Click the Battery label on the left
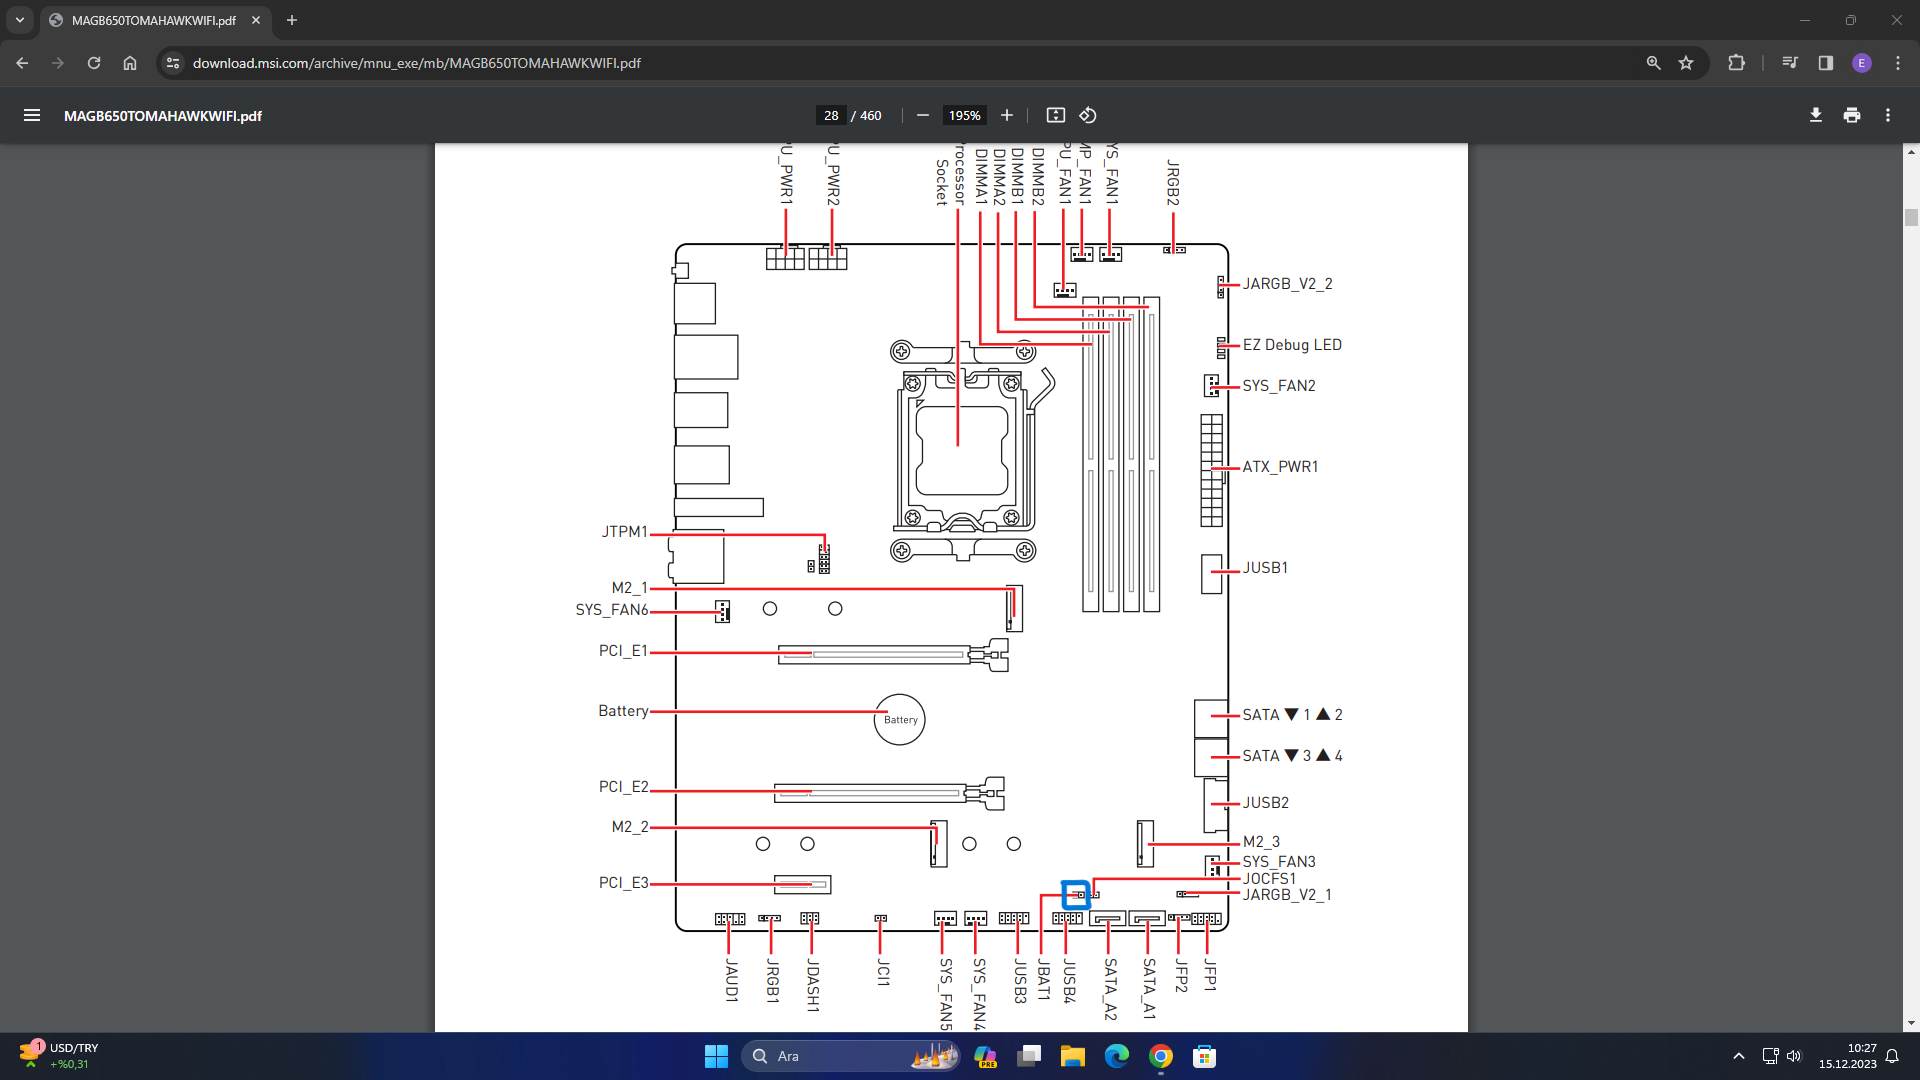Viewport: 1920px width, 1080px height. point(624,711)
